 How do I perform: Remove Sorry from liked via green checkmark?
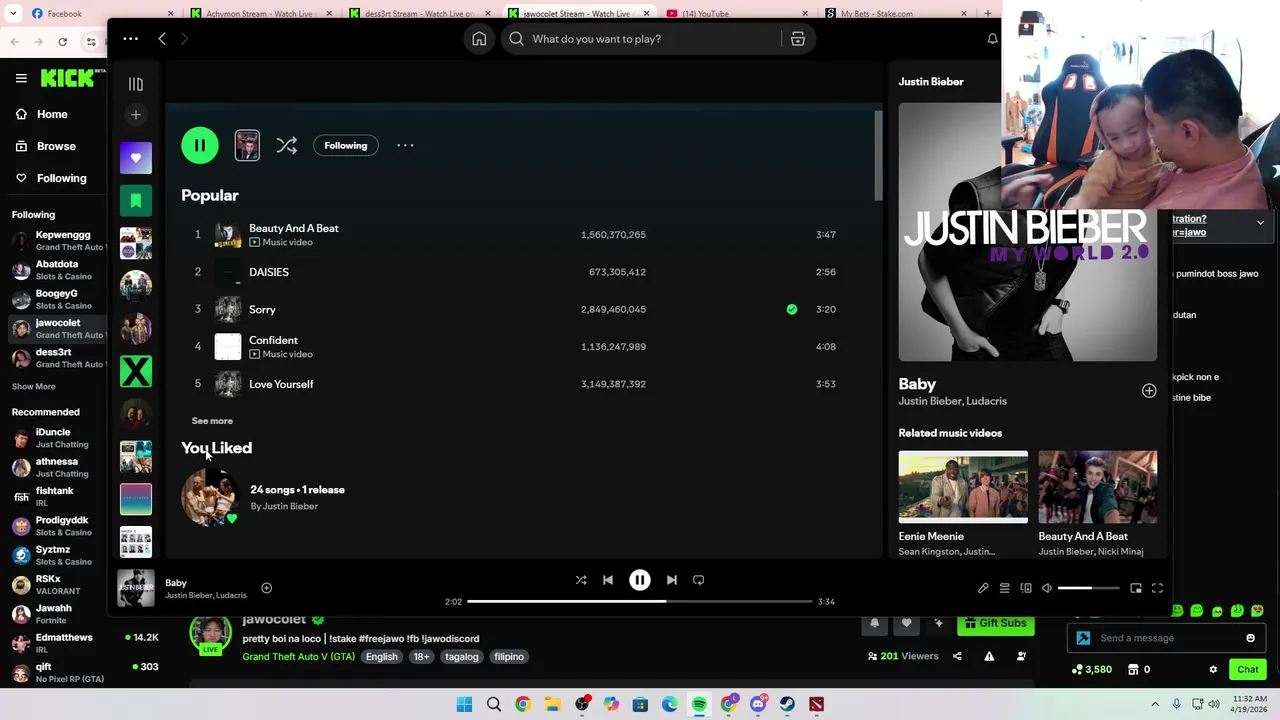[x=792, y=309]
